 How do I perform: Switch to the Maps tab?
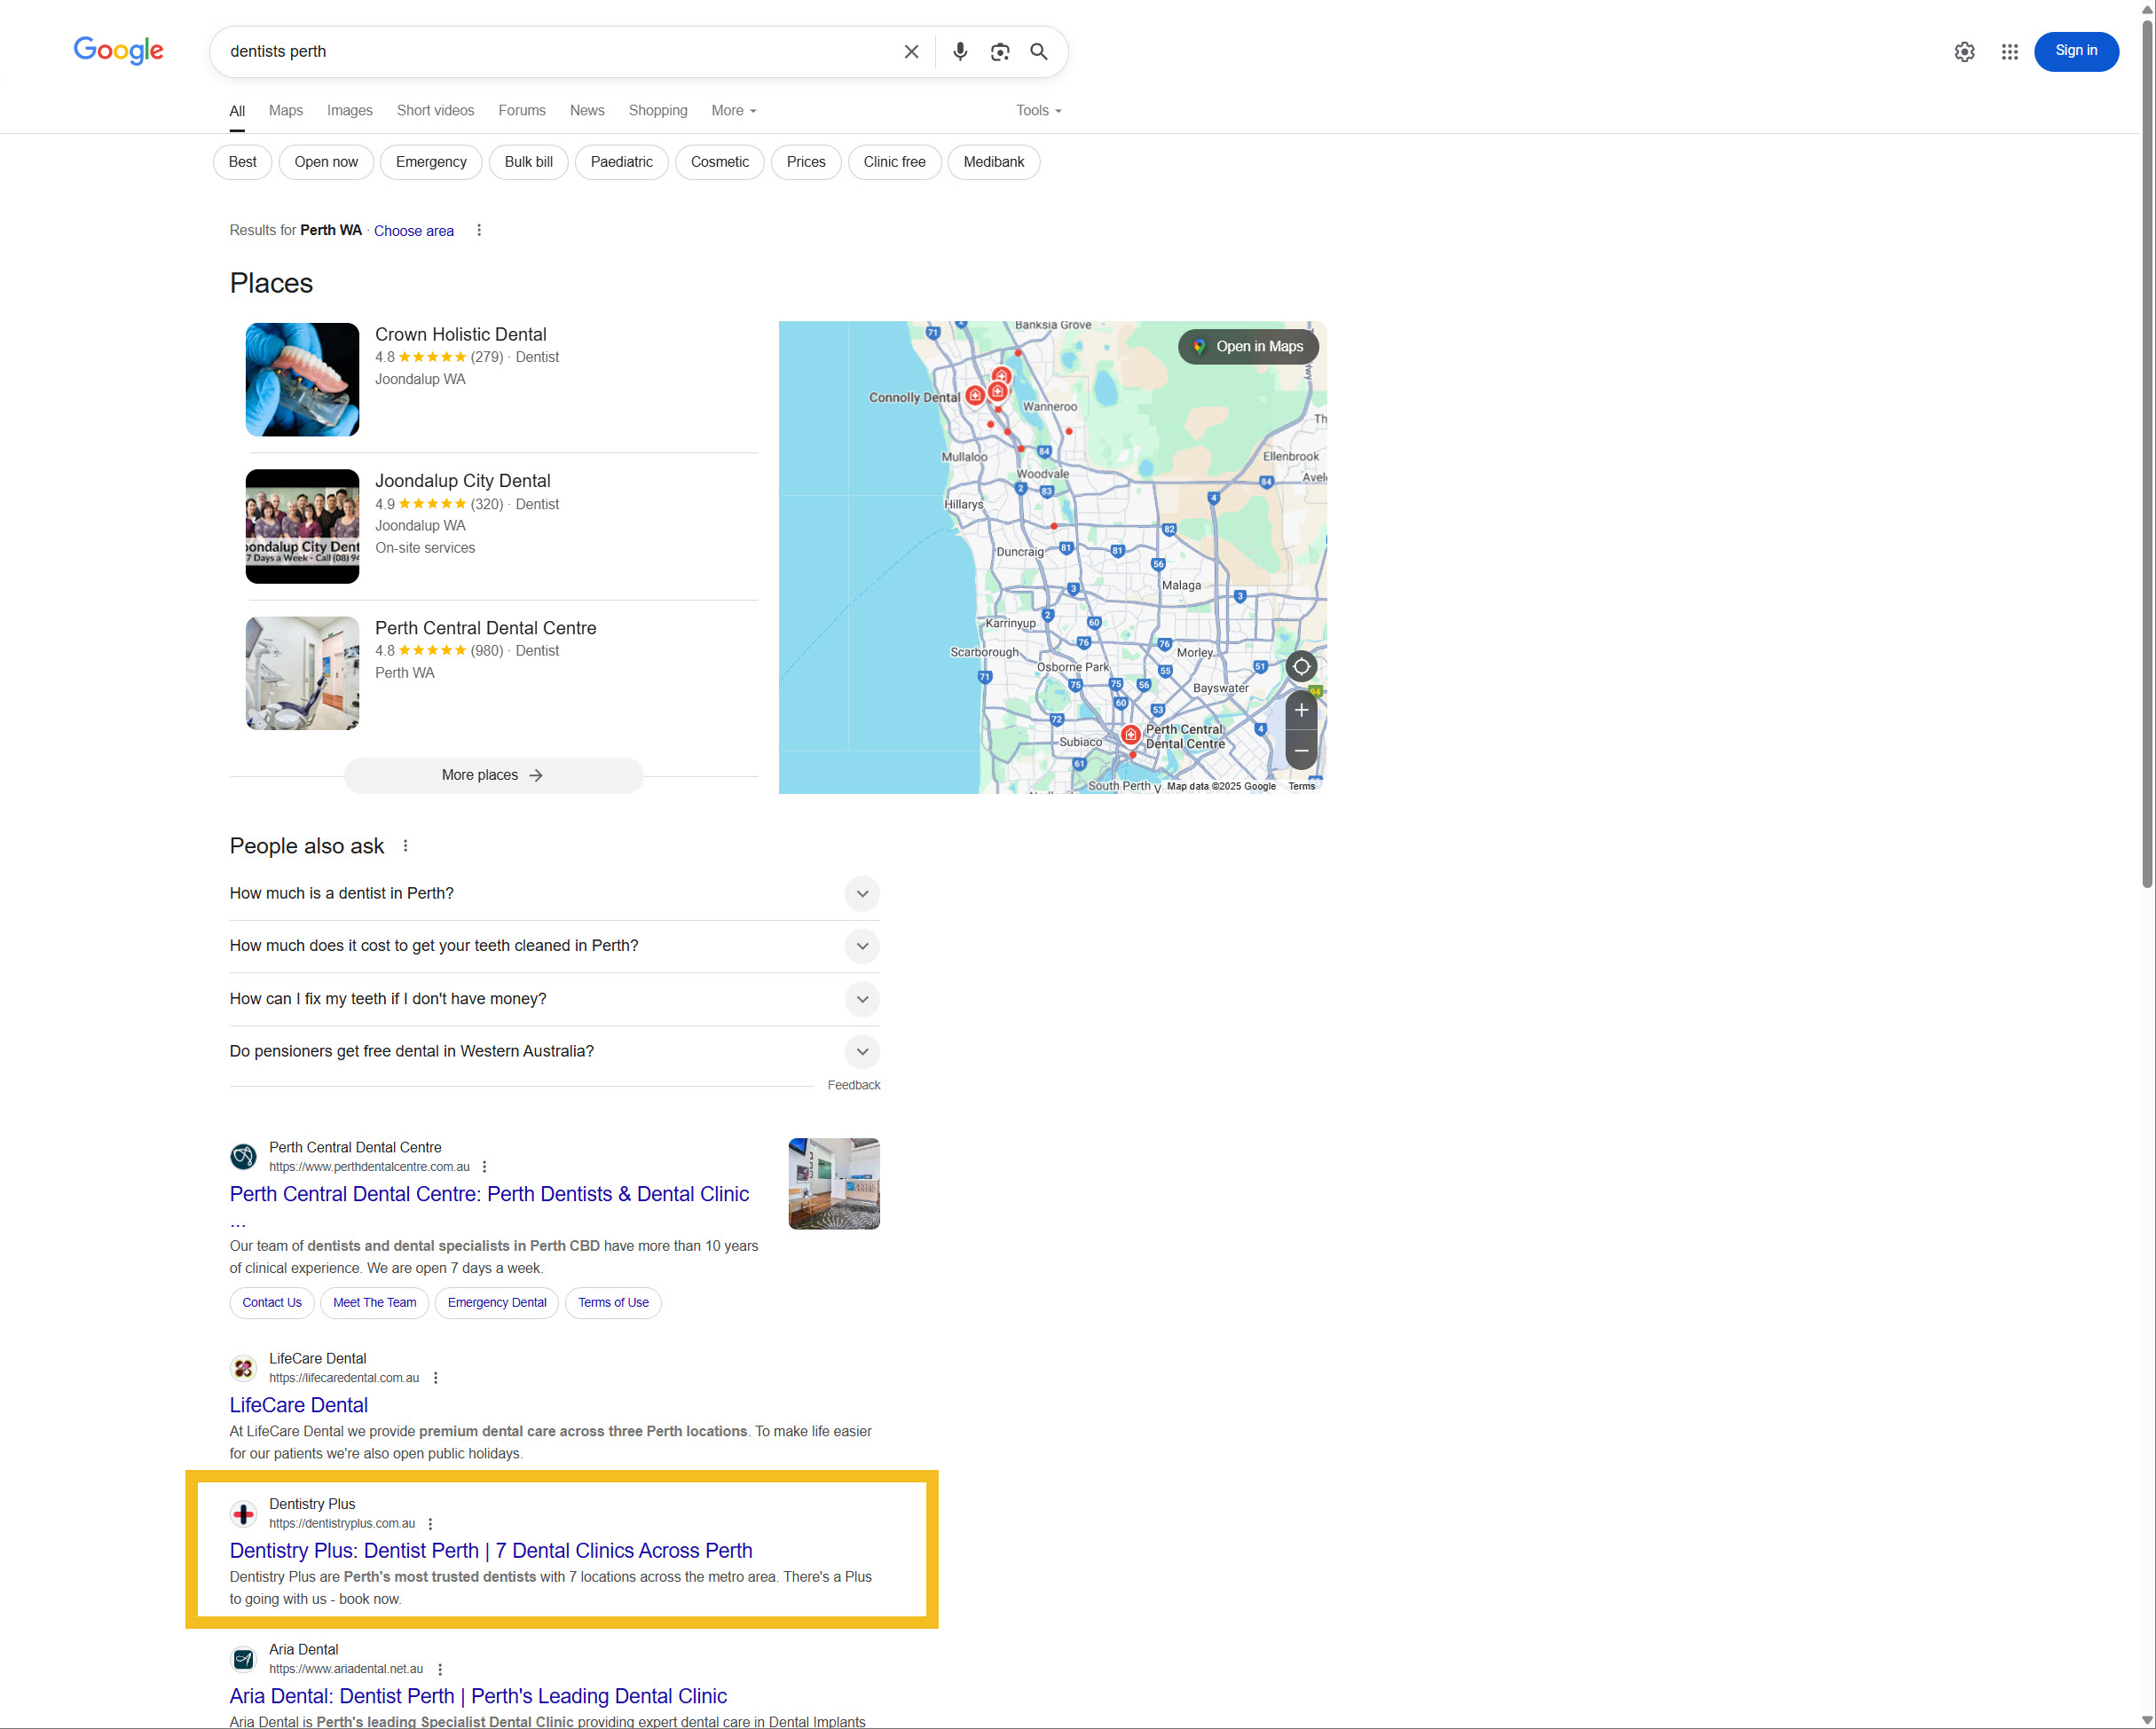[285, 111]
